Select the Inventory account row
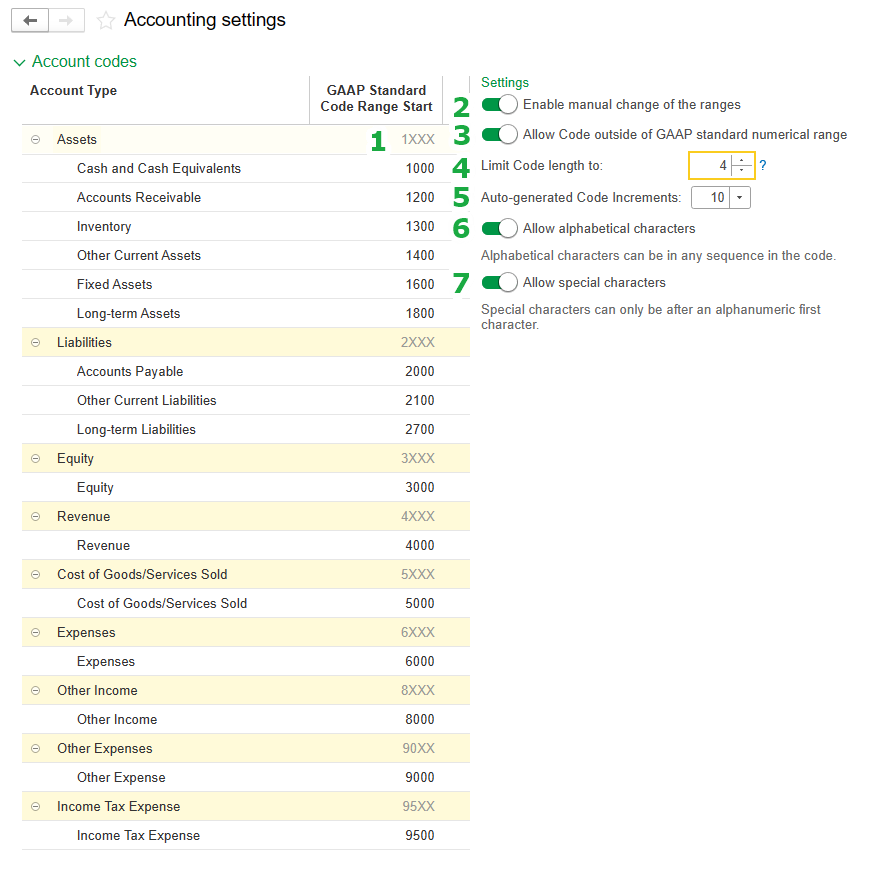Image resolution: width=873 pixels, height=869 pixels. (246, 226)
